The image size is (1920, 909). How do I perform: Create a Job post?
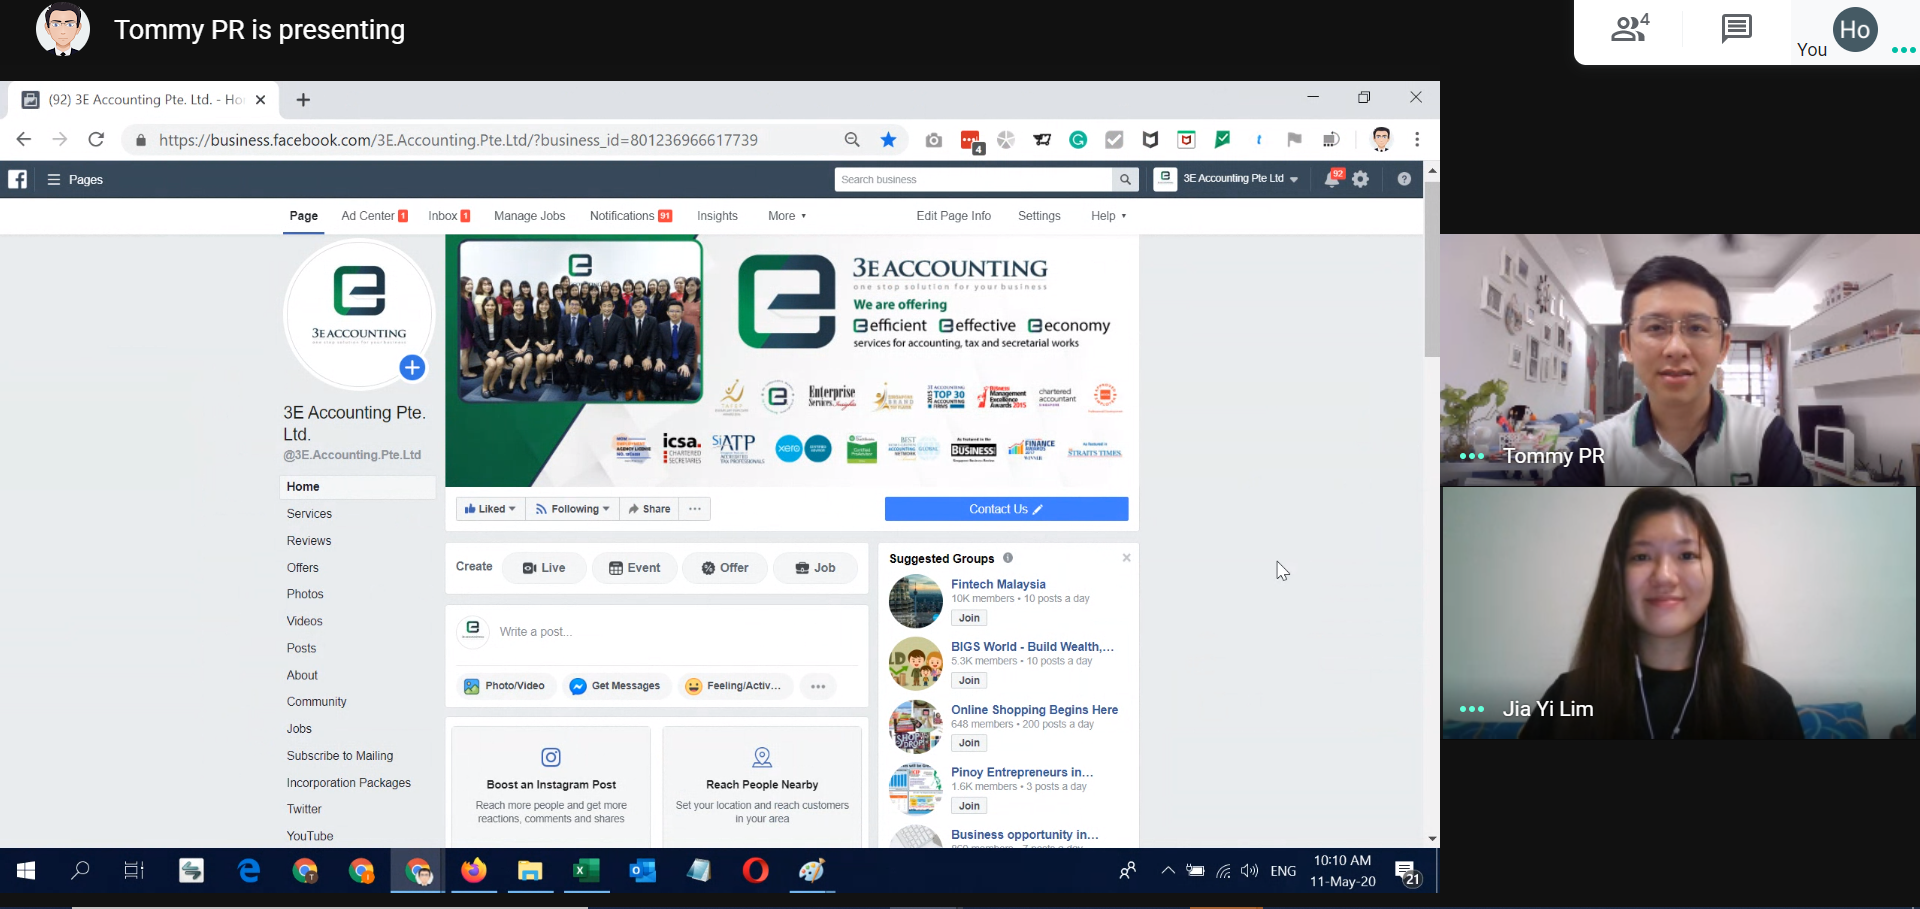[x=815, y=568]
